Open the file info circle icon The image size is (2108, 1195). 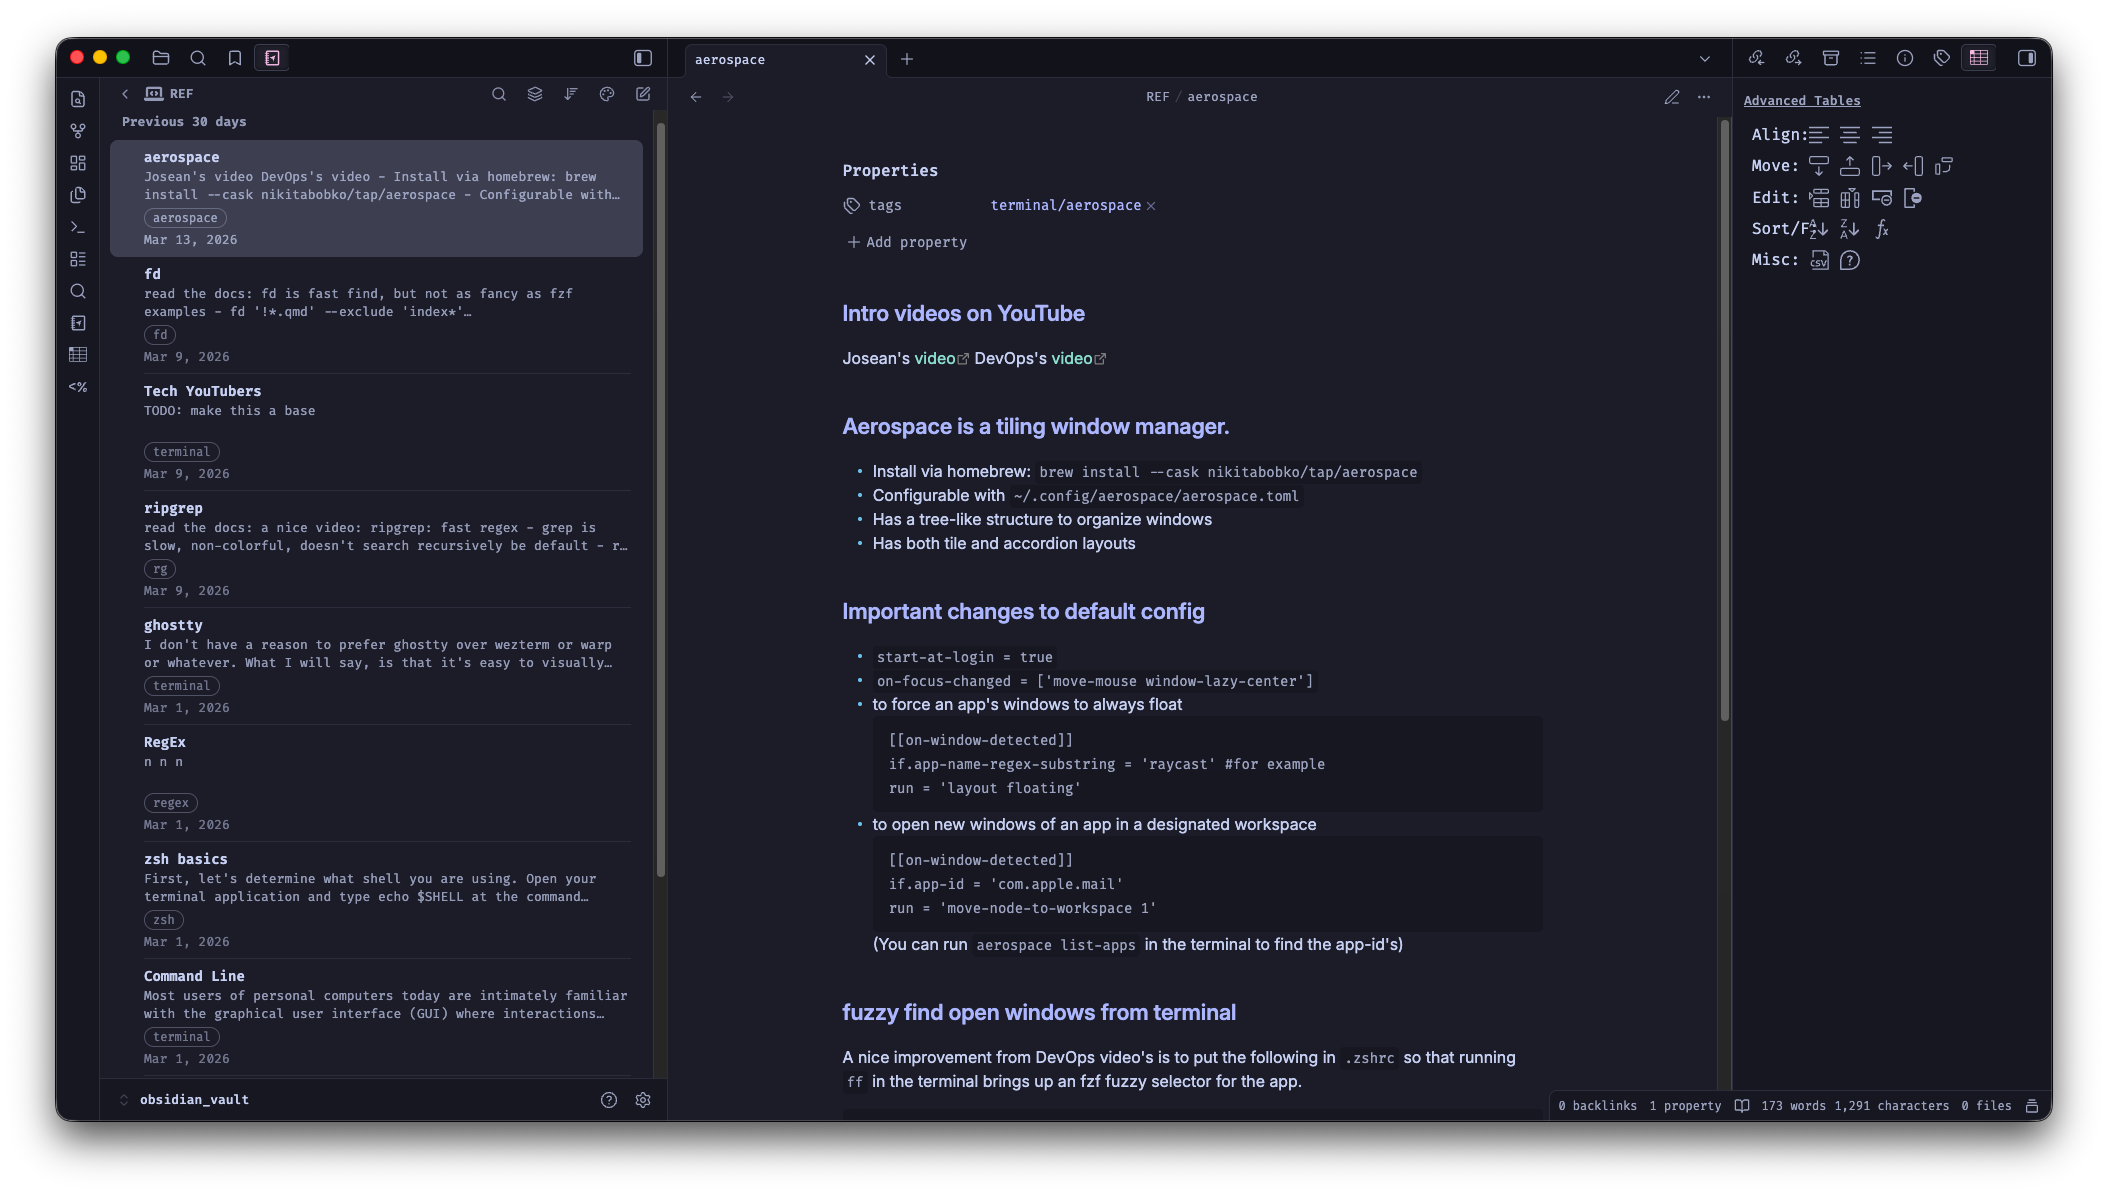pyautogui.click(x=1905, y=58)
